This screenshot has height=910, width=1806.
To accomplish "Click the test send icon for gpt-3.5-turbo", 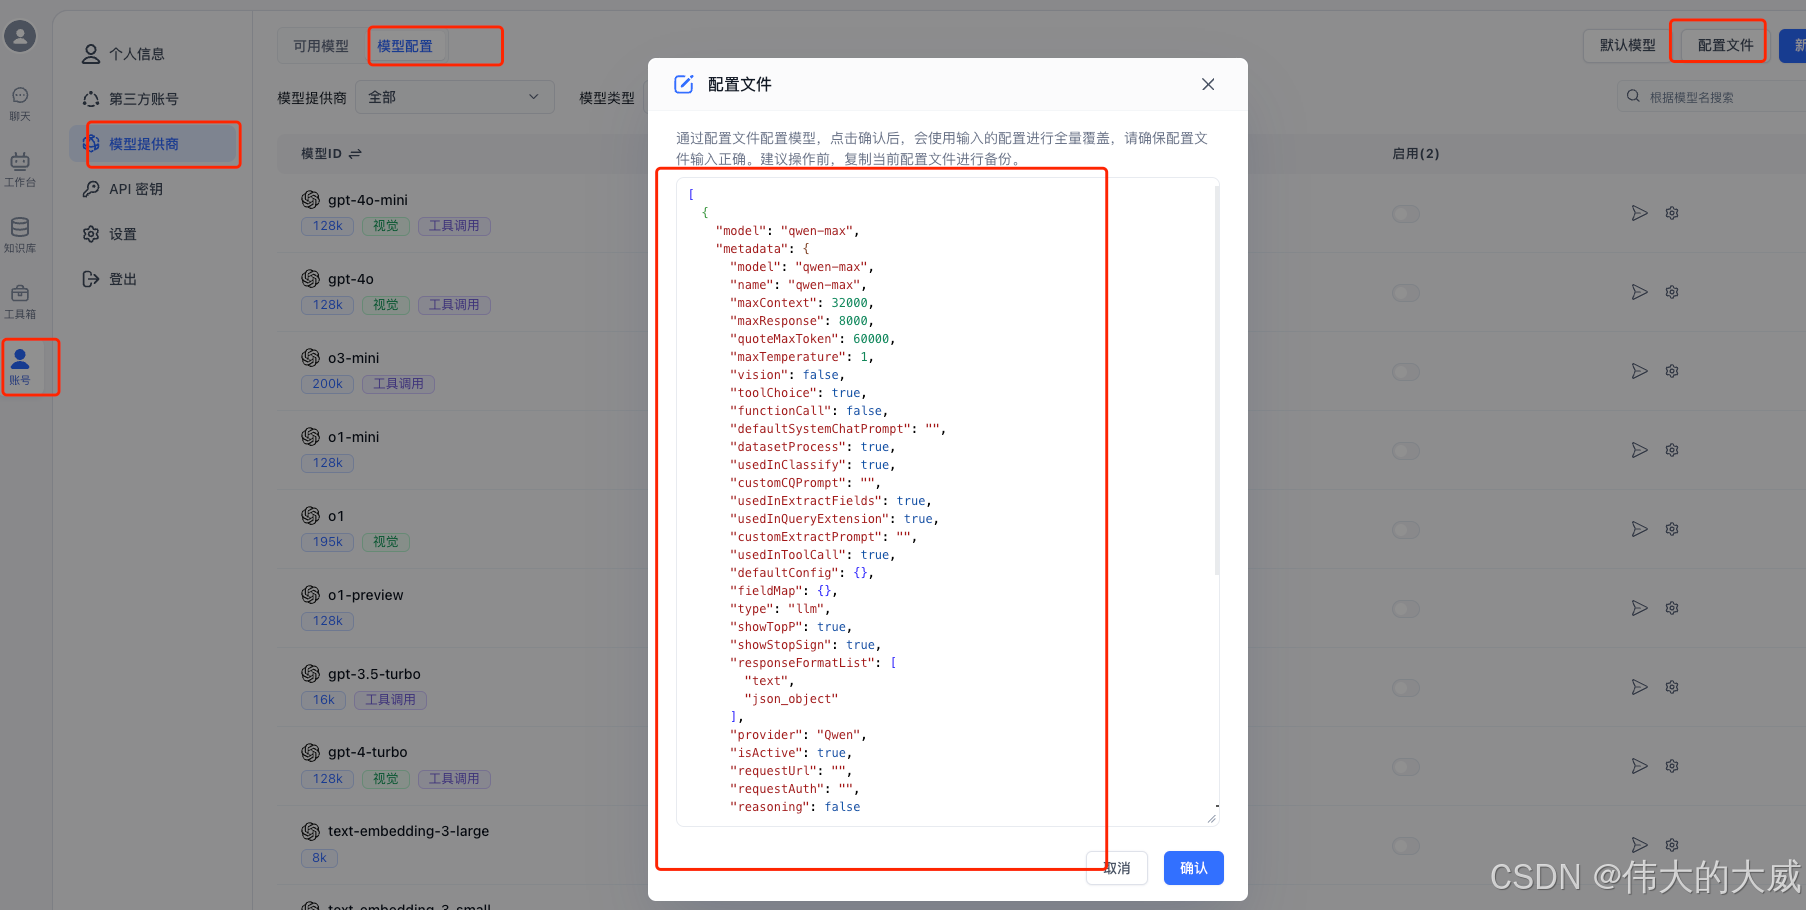I will point(1639,687).
